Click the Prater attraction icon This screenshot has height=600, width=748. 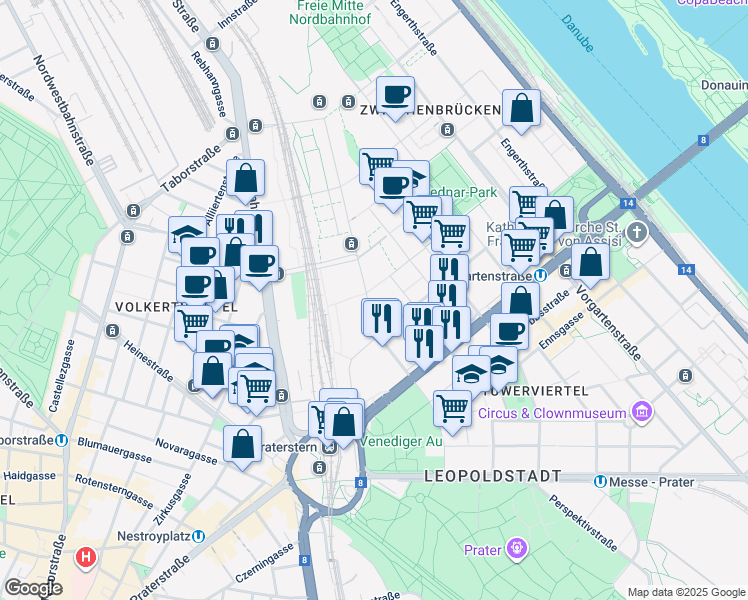click(x=517, y=548)
